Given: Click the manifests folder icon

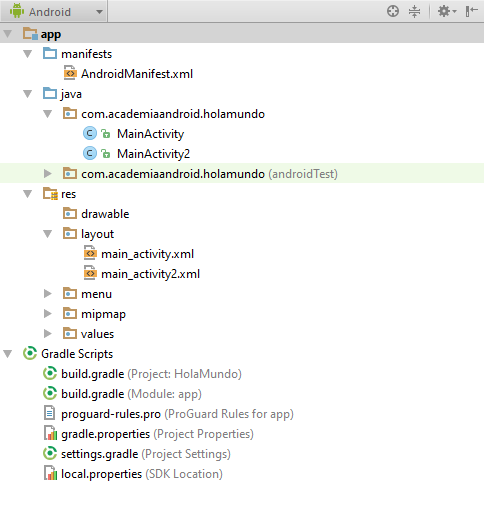Looking at the screenshot, I should click(50, 53).
